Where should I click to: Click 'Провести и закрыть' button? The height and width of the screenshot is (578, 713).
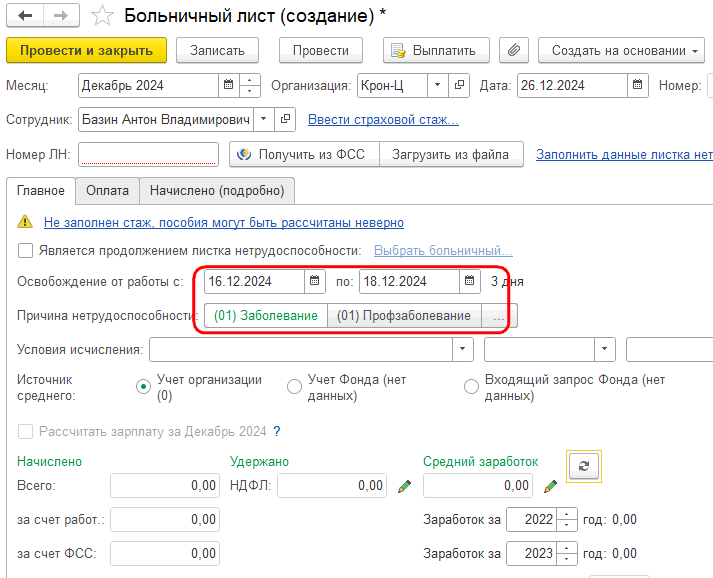(86, 50)
